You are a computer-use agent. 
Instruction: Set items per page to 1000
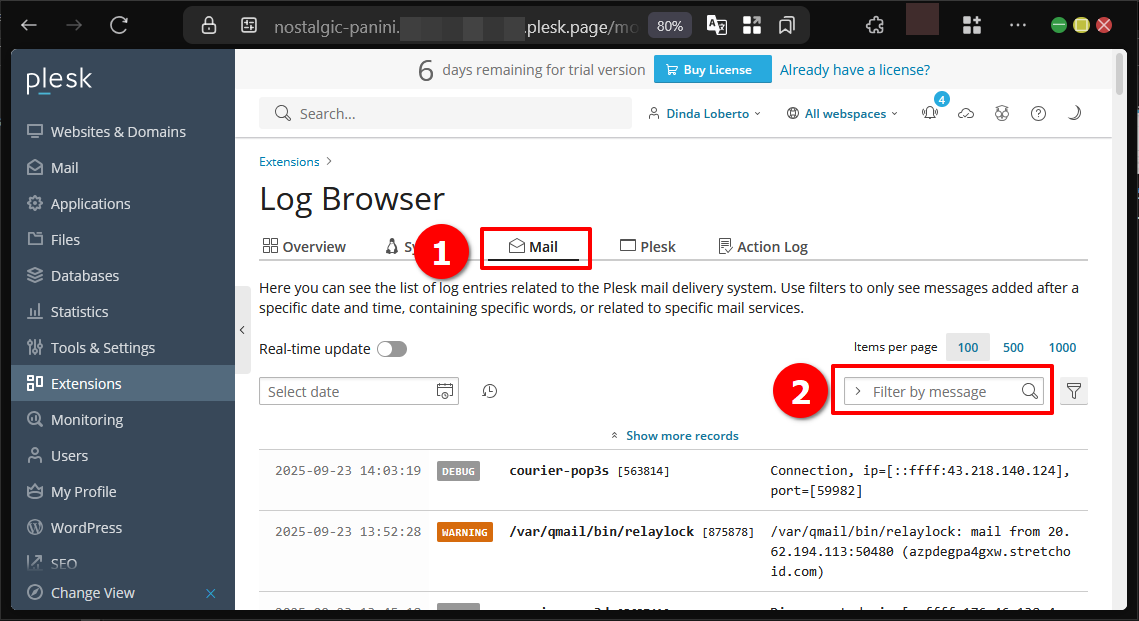coord(1062,347)
